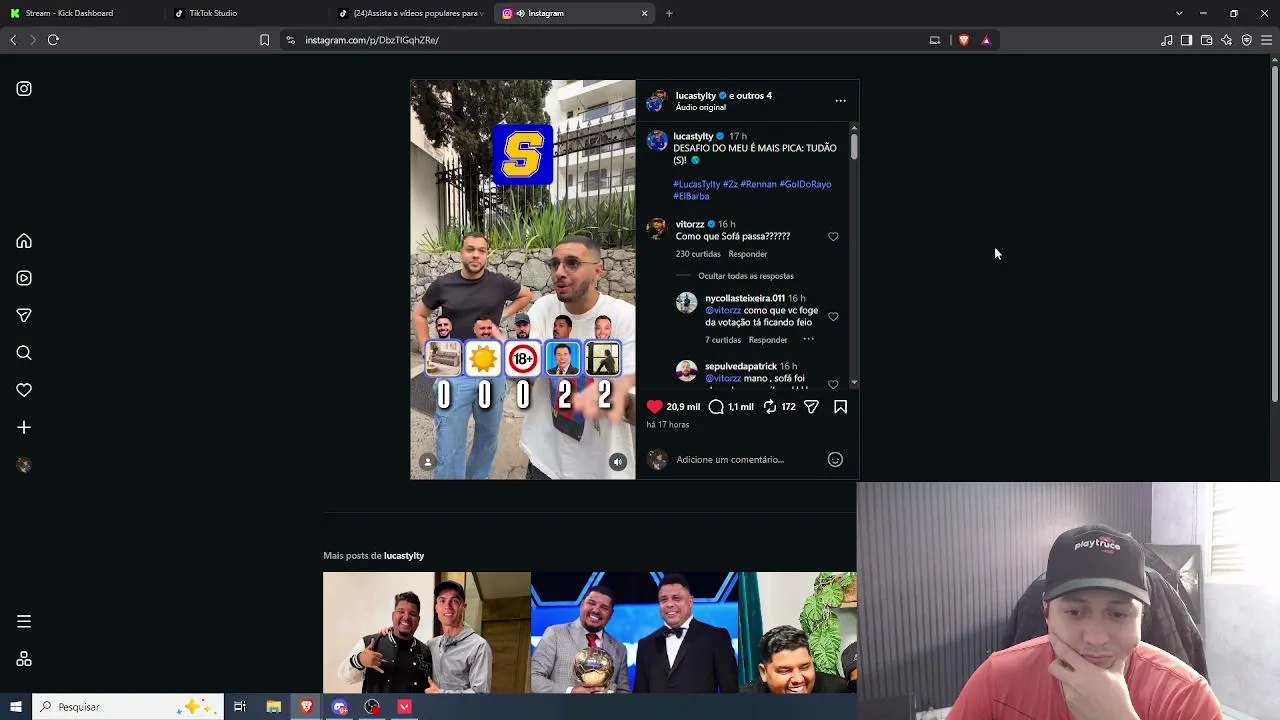Open the #ElBarba hashtag
1280x720 pixels.
click(691, 197)
